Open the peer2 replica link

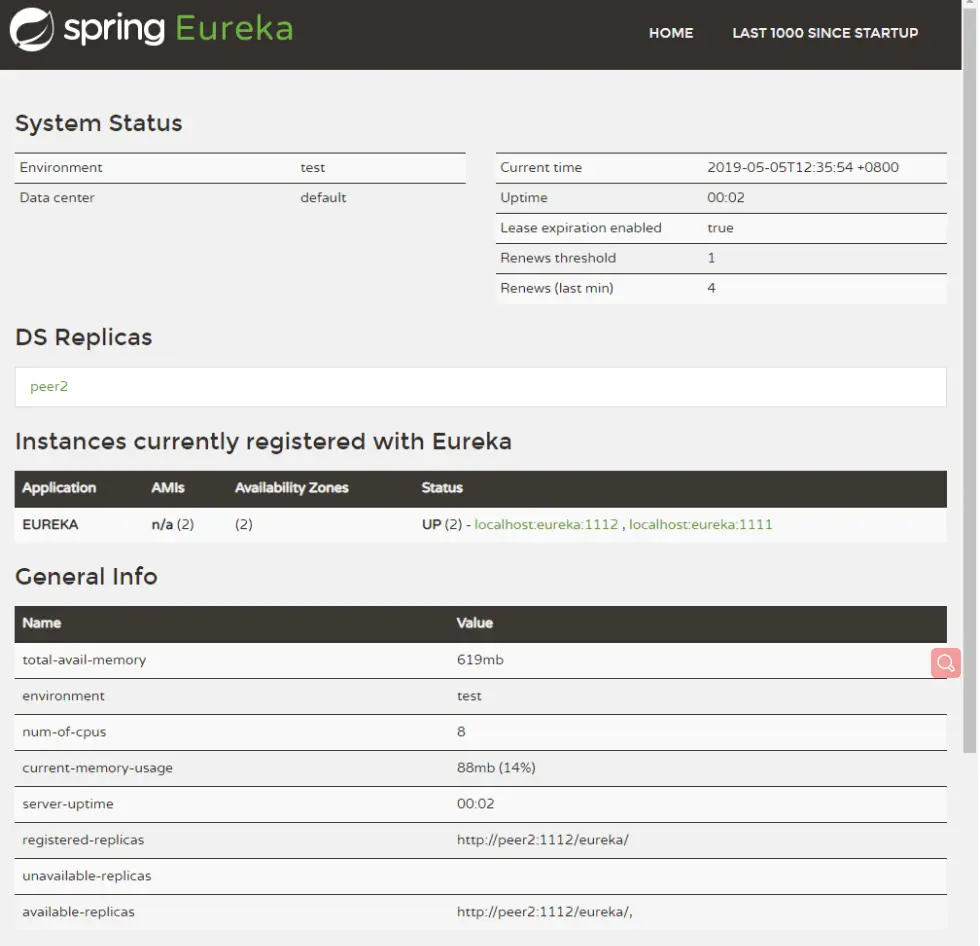[x=49, y=386]
